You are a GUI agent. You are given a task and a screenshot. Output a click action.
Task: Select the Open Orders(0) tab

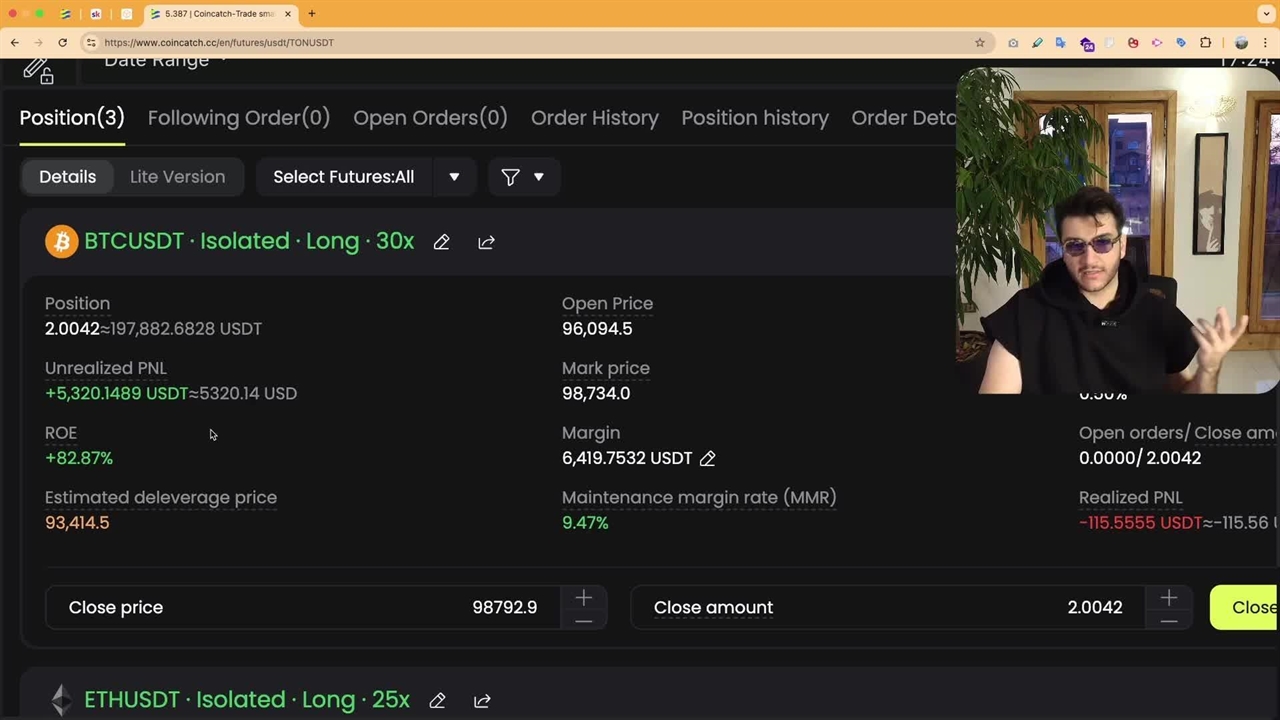click(430, 118)
